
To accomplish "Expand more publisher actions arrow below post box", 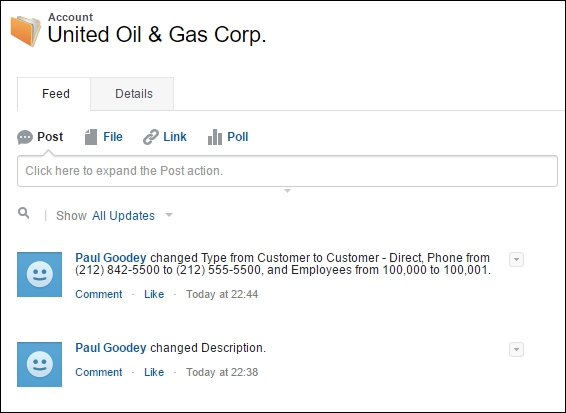I will coord(287,191).
